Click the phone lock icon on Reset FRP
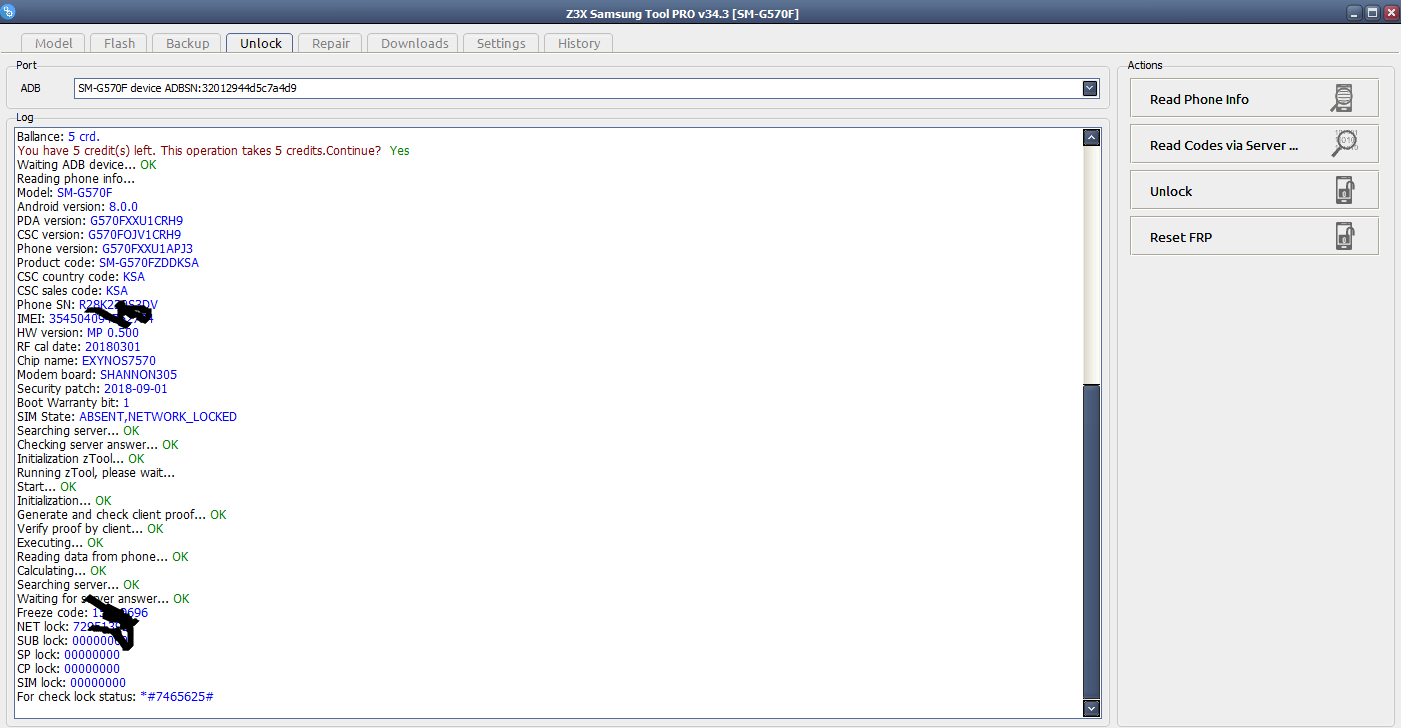This screenshot has height=728, width=1401. click(x=1344, y=236)
